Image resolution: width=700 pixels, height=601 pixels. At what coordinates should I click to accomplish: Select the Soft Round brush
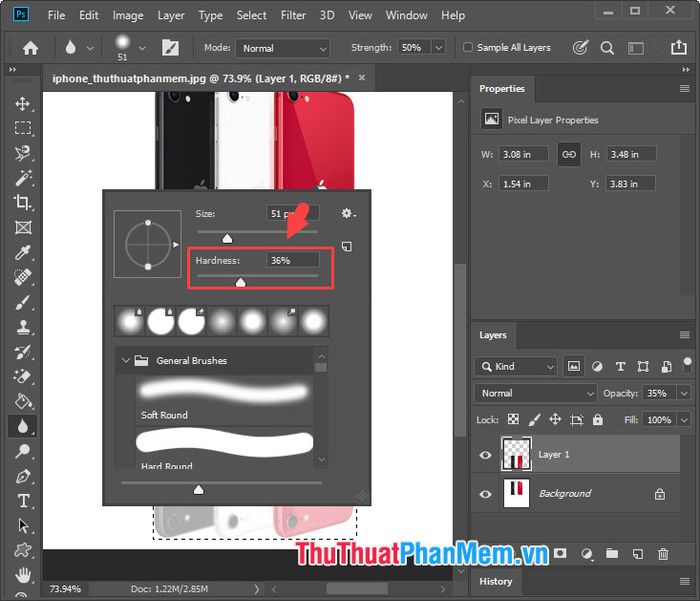pyautogui.click(x=225, y=399)
